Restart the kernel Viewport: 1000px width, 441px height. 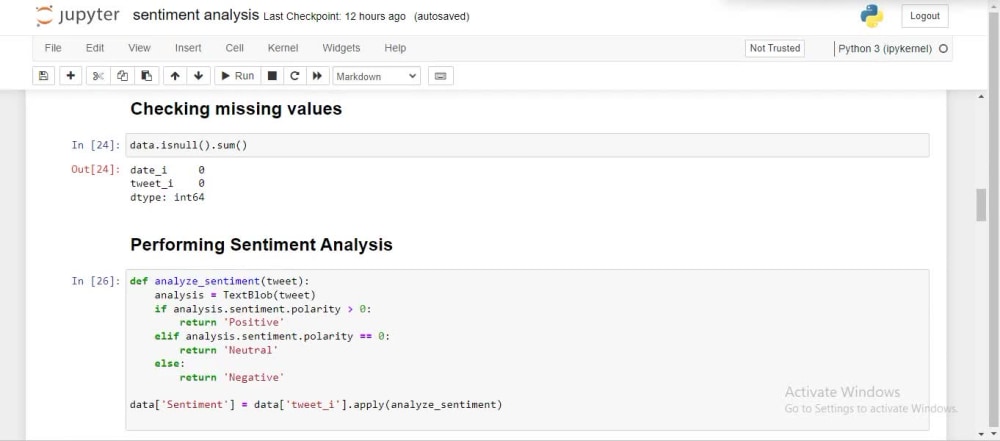(295, 76)
